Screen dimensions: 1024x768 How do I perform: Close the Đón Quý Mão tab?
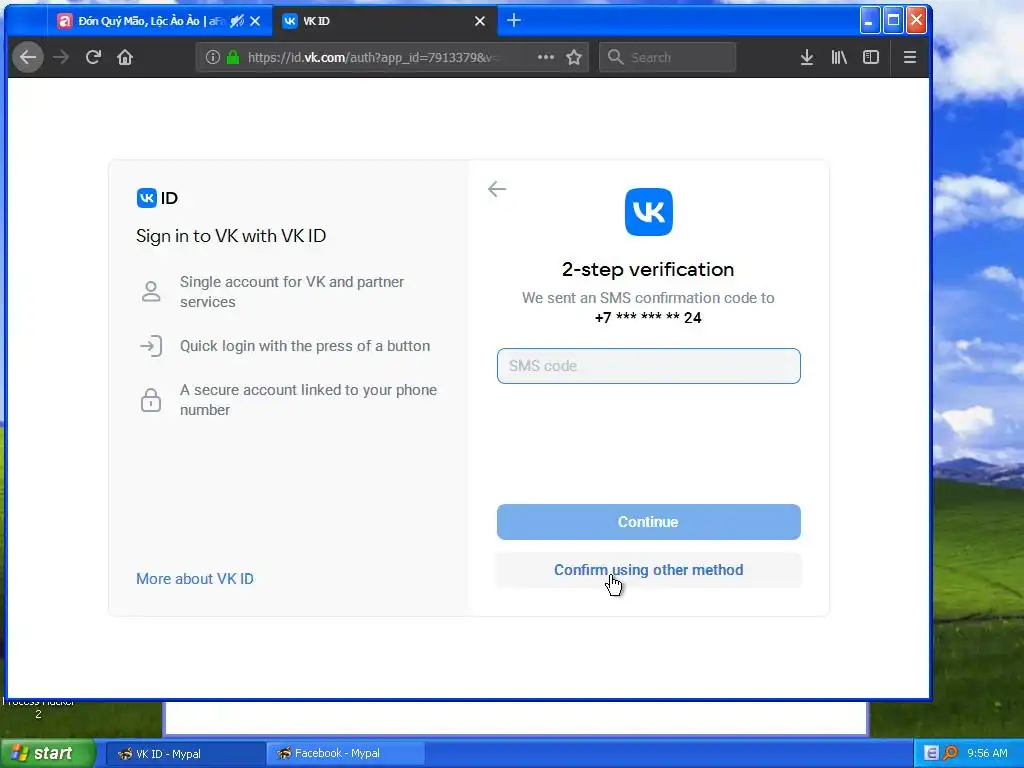[255, 21]
